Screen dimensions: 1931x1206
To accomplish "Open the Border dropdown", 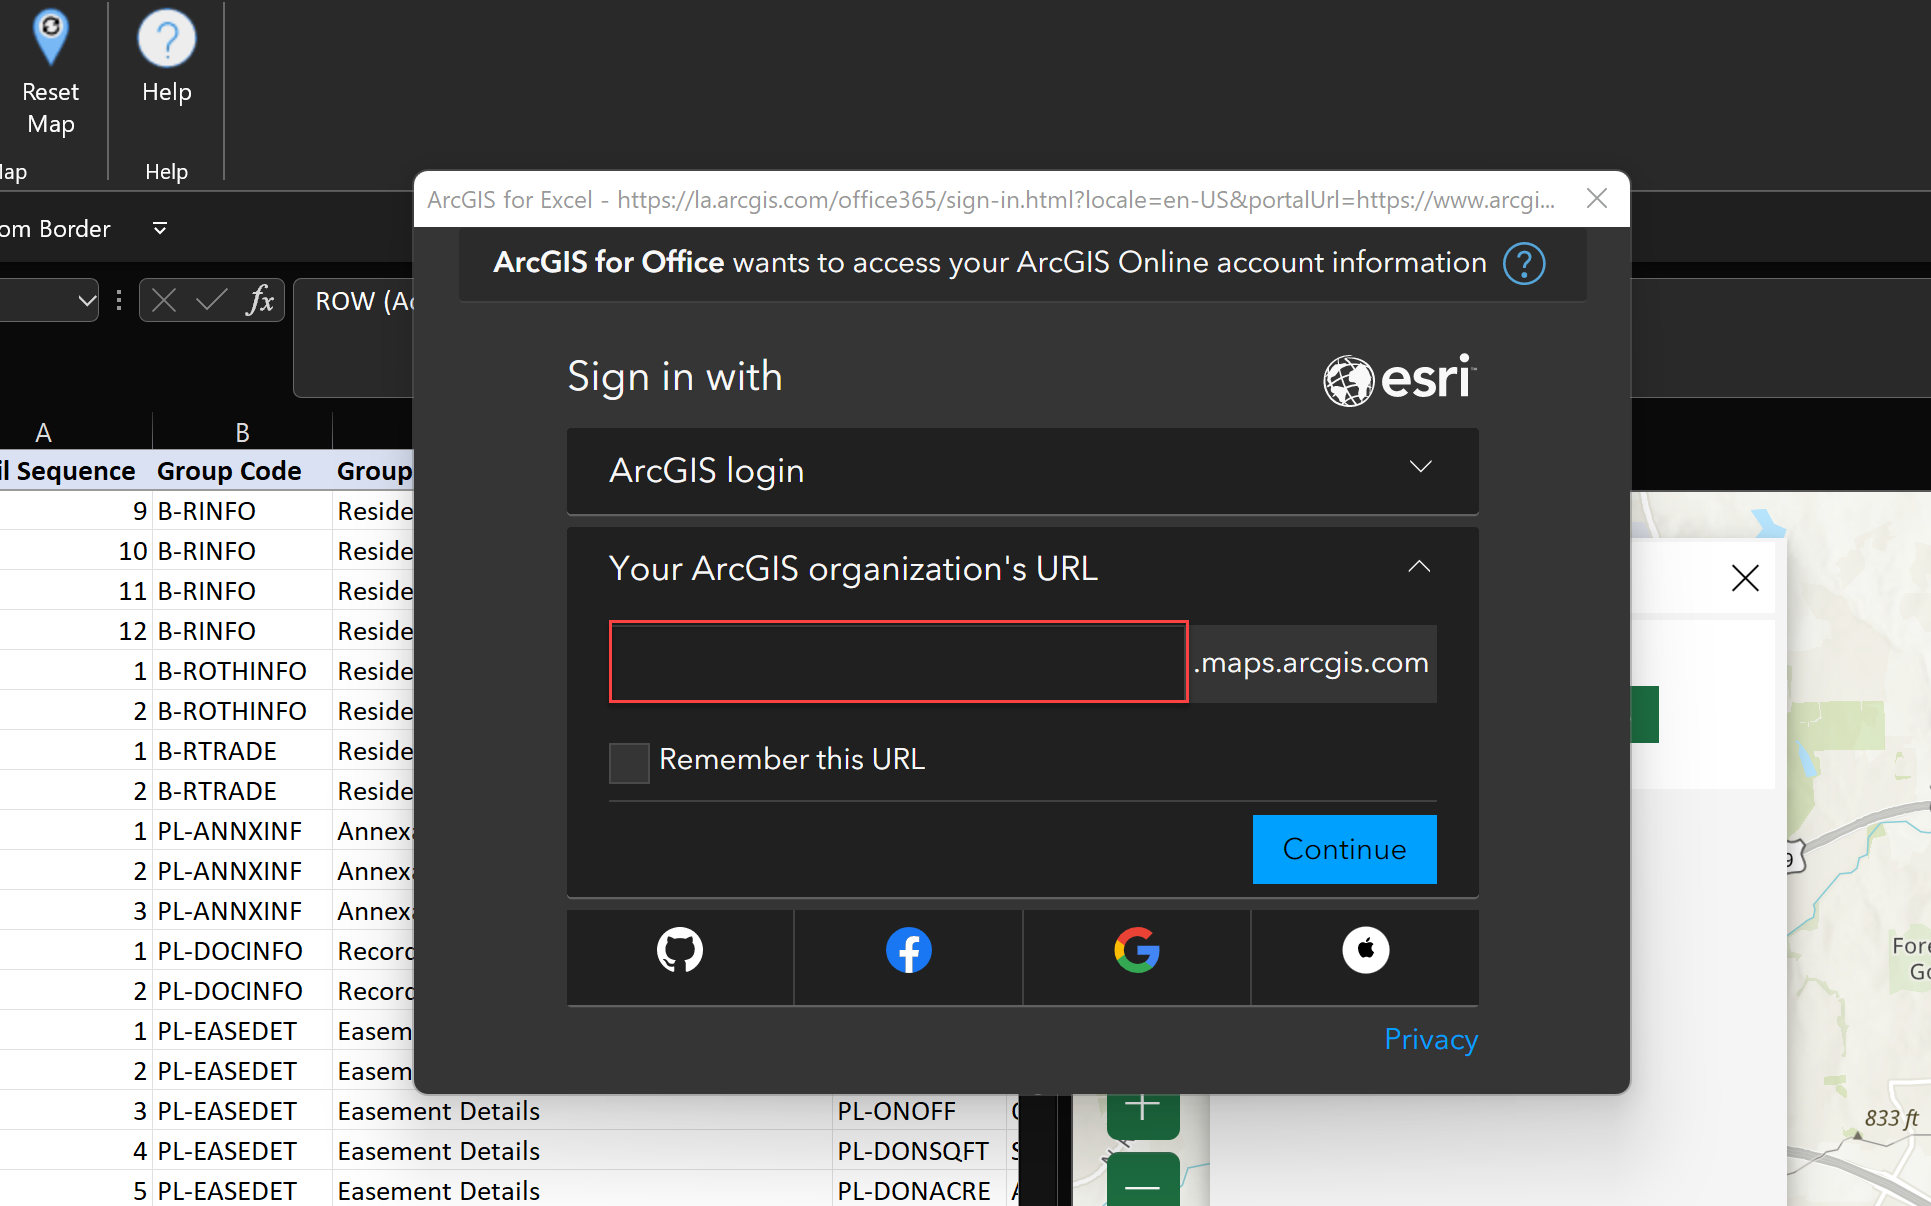I will click(159, 228).
